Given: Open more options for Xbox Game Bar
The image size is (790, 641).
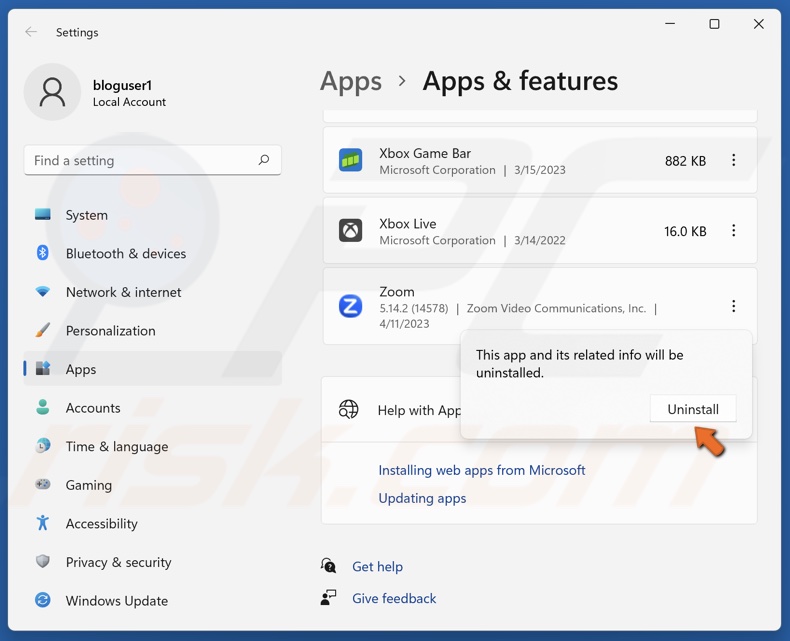Looking at the screenshot, I should coord(733,161).
